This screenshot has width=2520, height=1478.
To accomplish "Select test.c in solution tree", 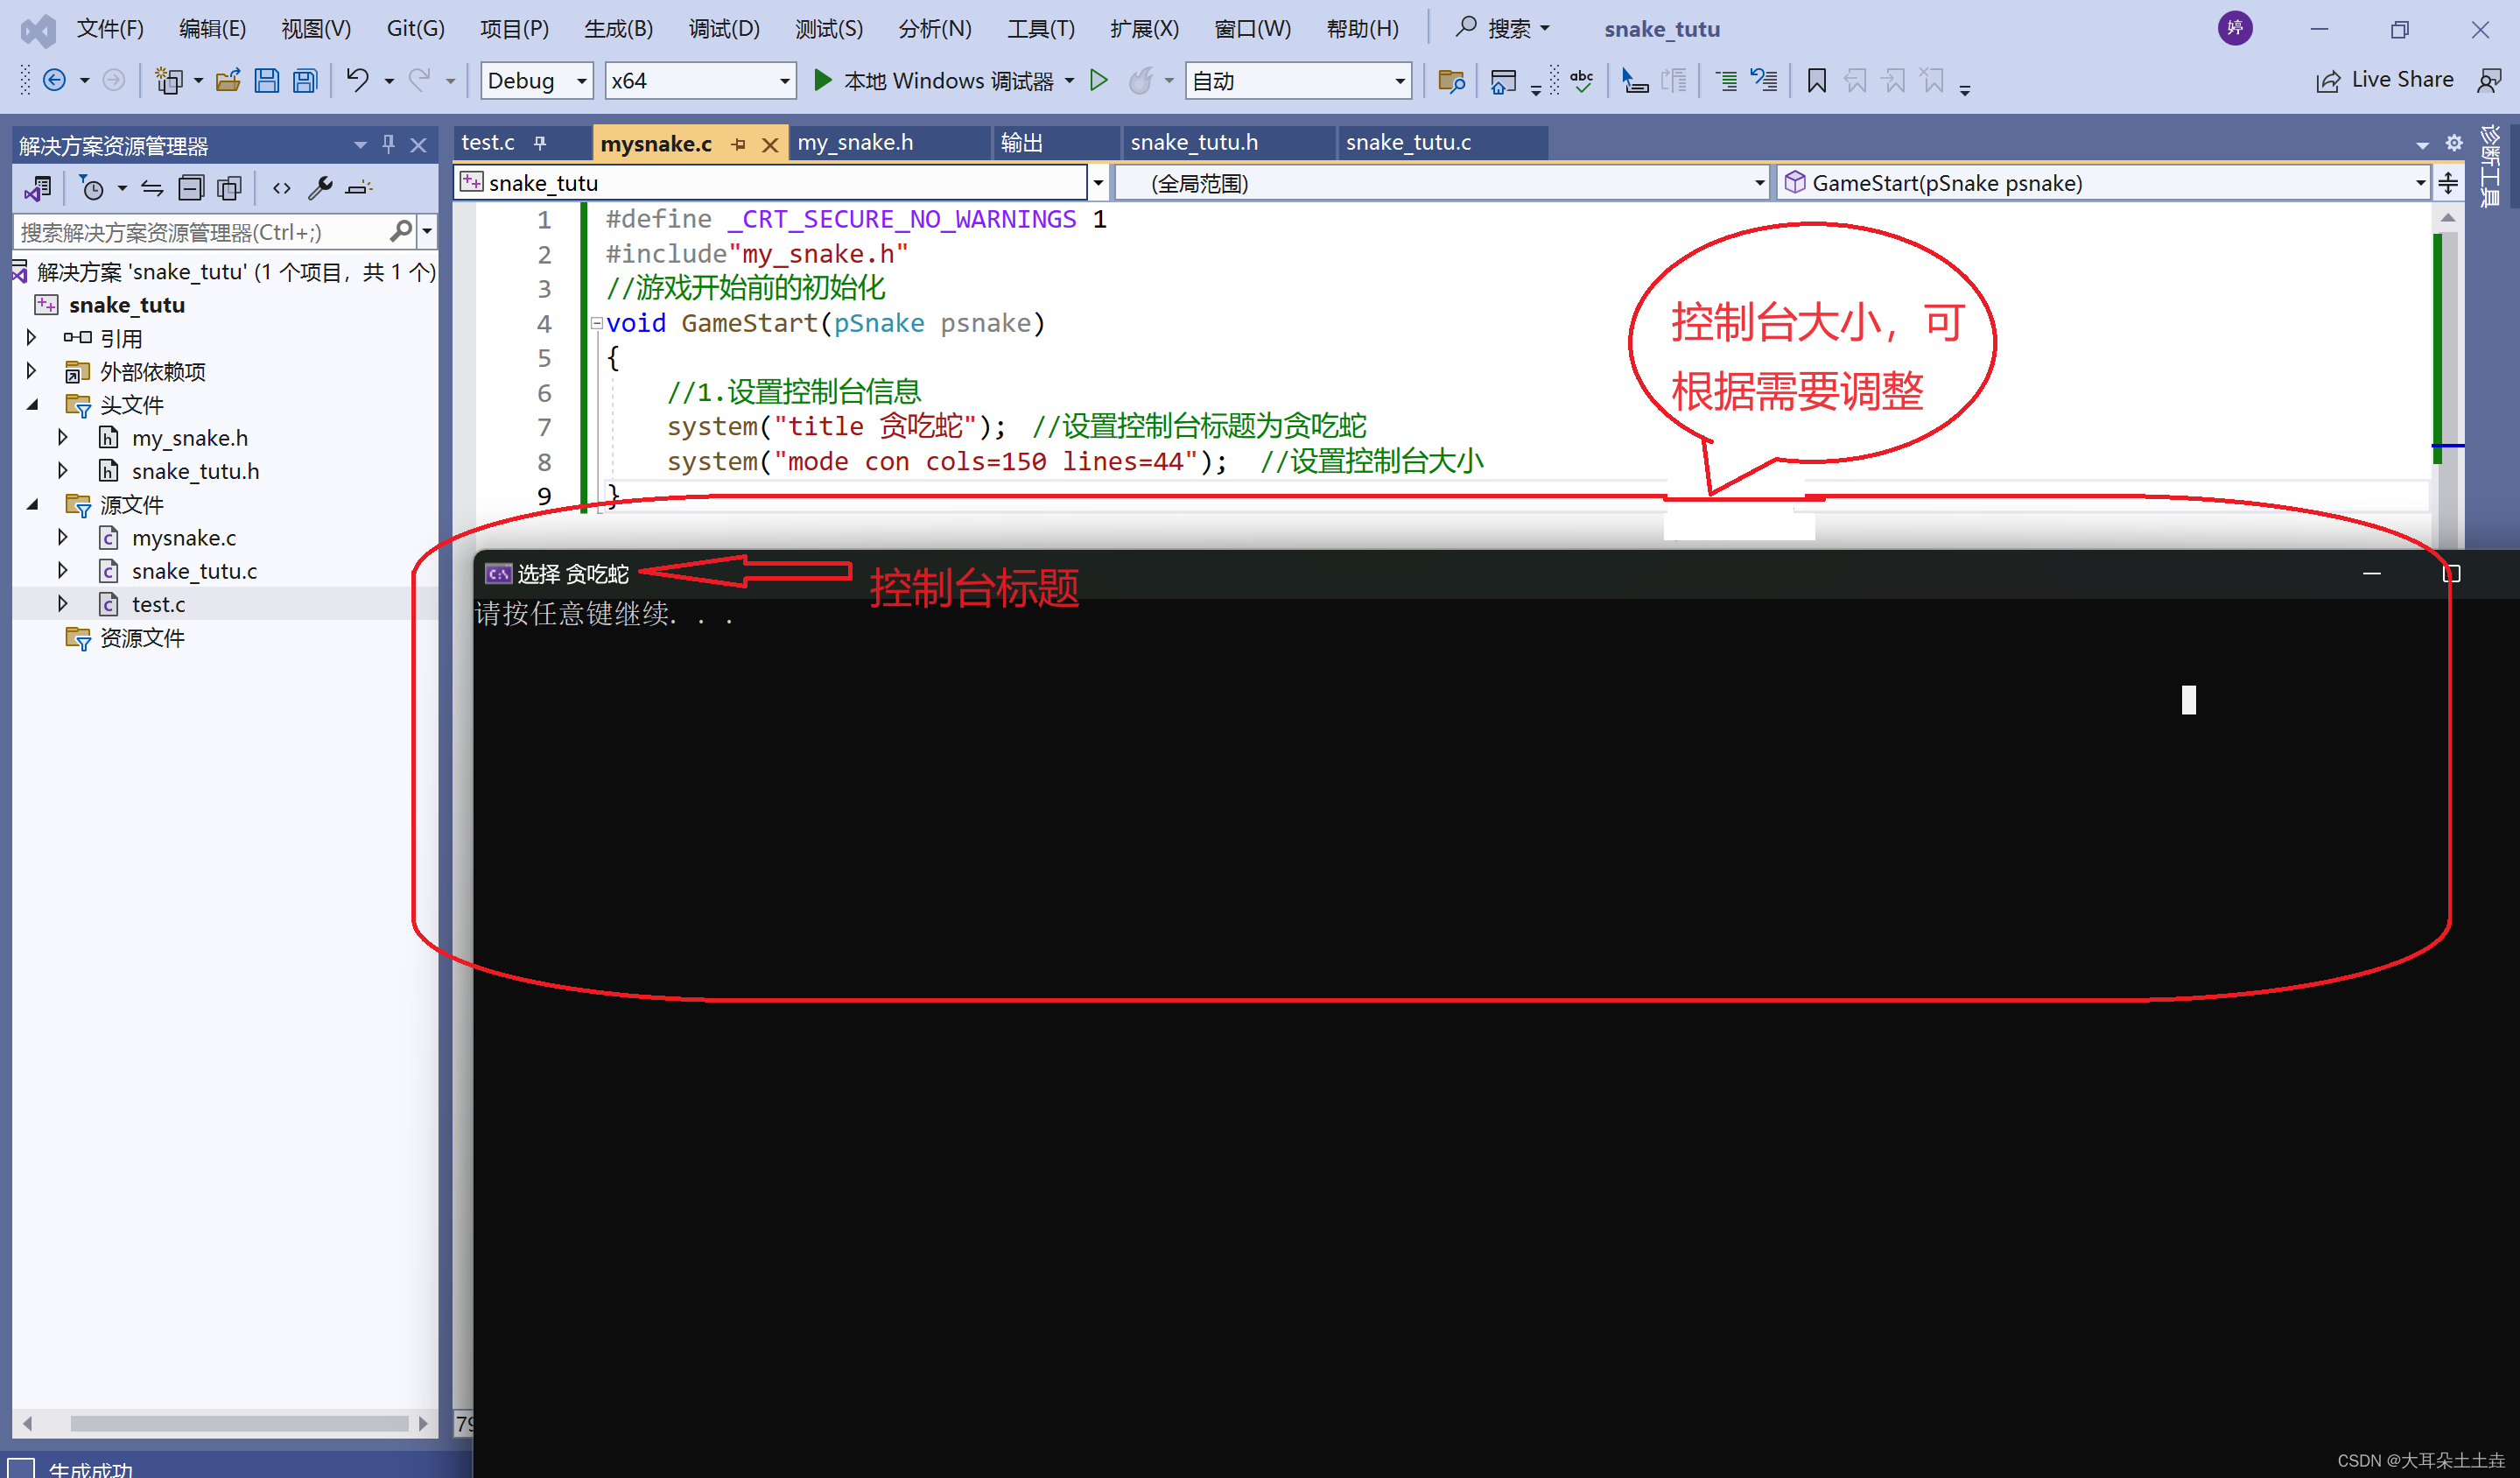I will 158,604.
